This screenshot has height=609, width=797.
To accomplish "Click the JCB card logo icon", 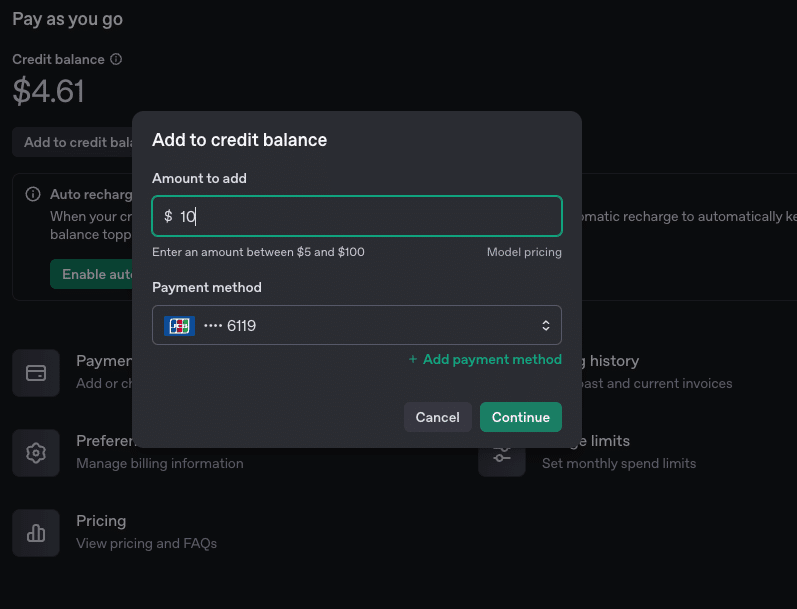I will pyautogui.click(x=179, y=325).
